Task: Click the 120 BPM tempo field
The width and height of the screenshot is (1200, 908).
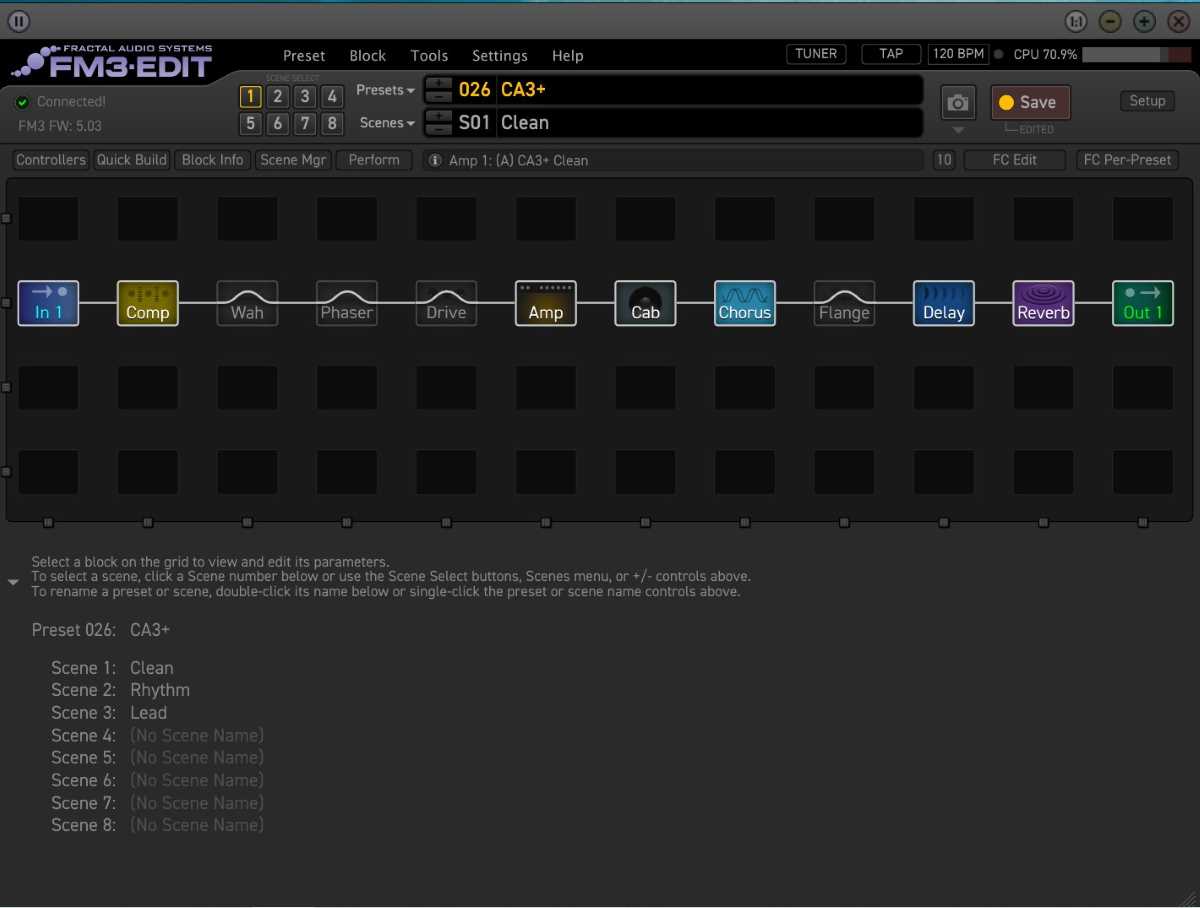Action: (958, 54)
